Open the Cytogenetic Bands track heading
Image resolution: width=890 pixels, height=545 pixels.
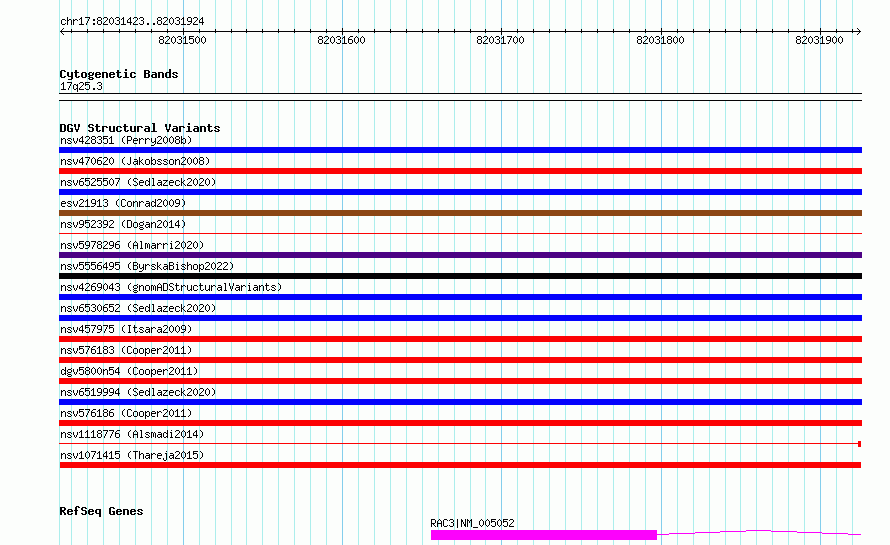coord(119,74)
